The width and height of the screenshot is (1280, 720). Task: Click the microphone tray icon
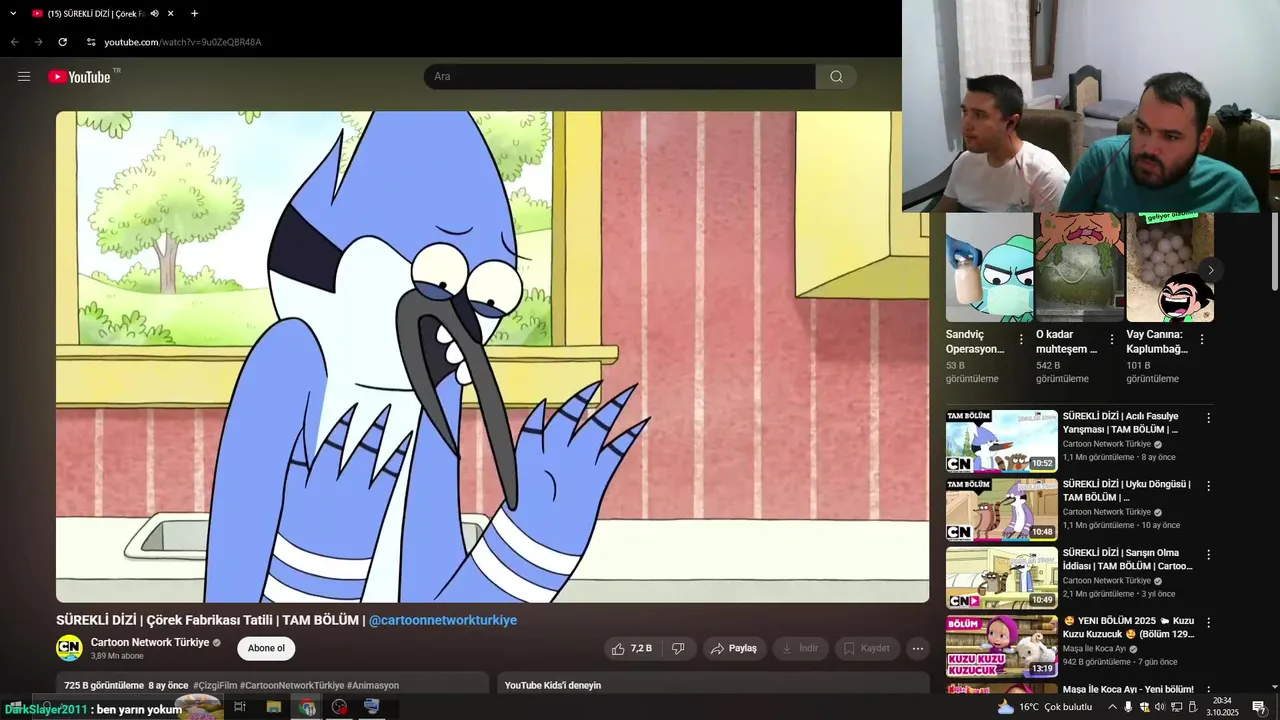tap(1128, 707)
